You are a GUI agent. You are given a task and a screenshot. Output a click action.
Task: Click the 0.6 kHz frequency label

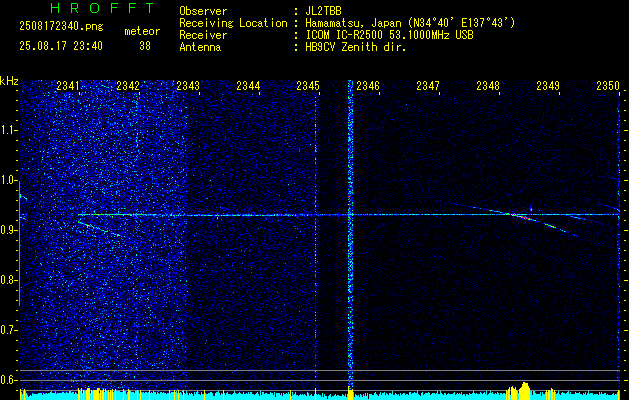coord(8,380)
